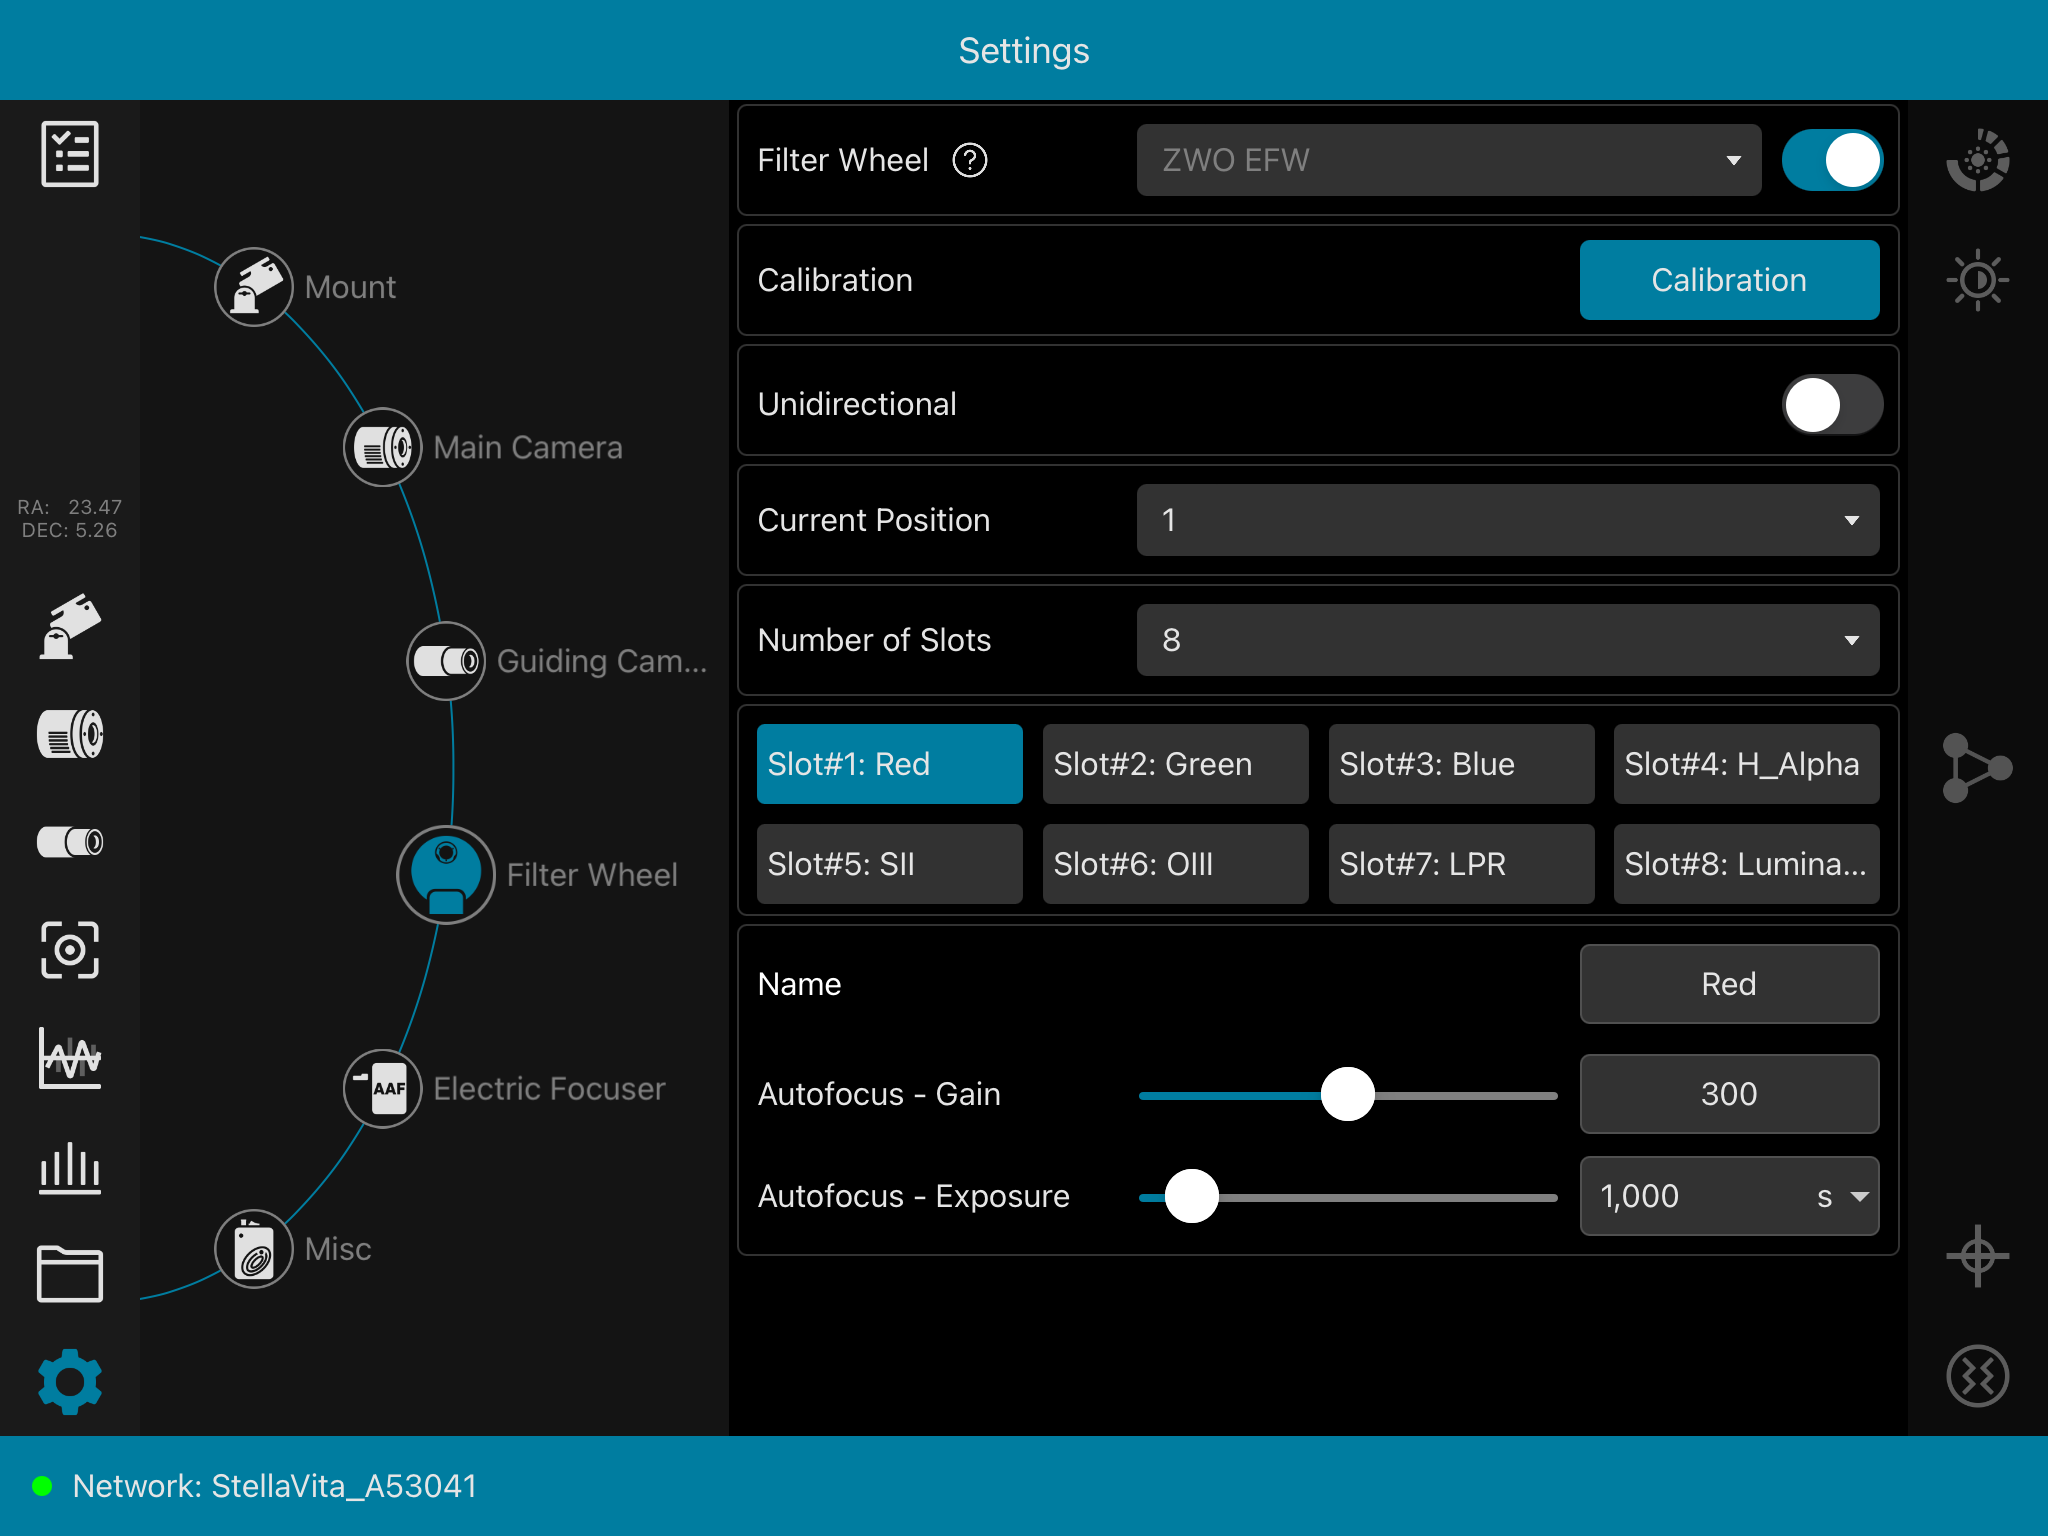Image resolution: width=2048 pixels, height=1536 pixels.
Task: Edit the filter Name field showing Red
Action: 1730,984
